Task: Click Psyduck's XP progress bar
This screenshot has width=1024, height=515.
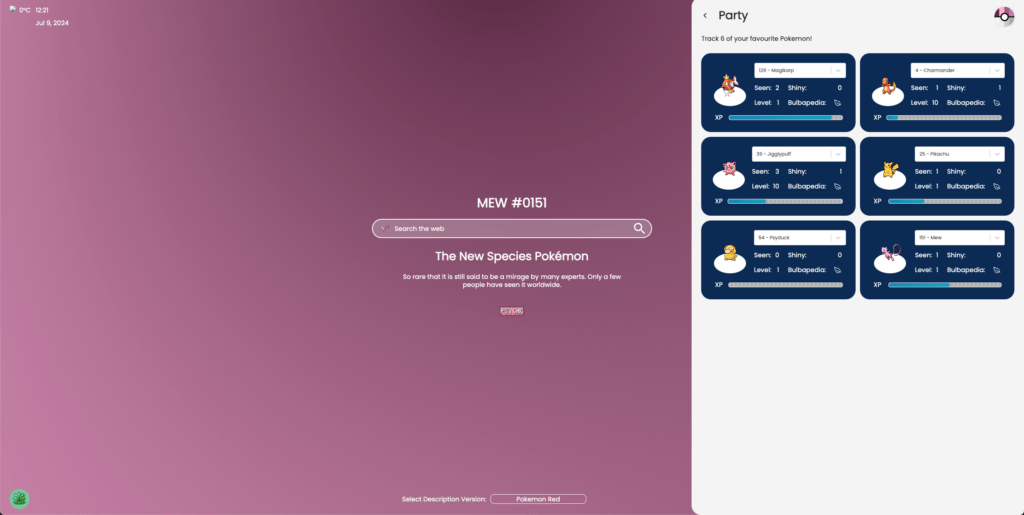Action: (x=786, y=285)
